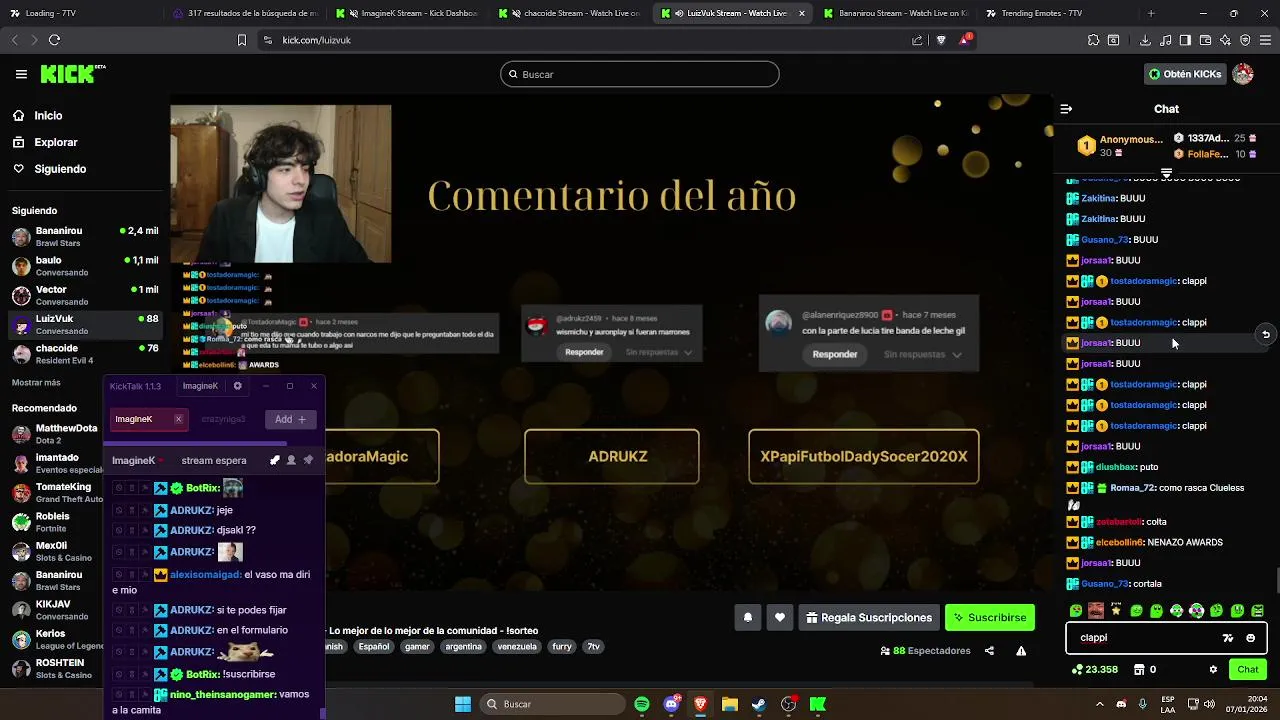Open Steam from the taskbar

(759, 704)
